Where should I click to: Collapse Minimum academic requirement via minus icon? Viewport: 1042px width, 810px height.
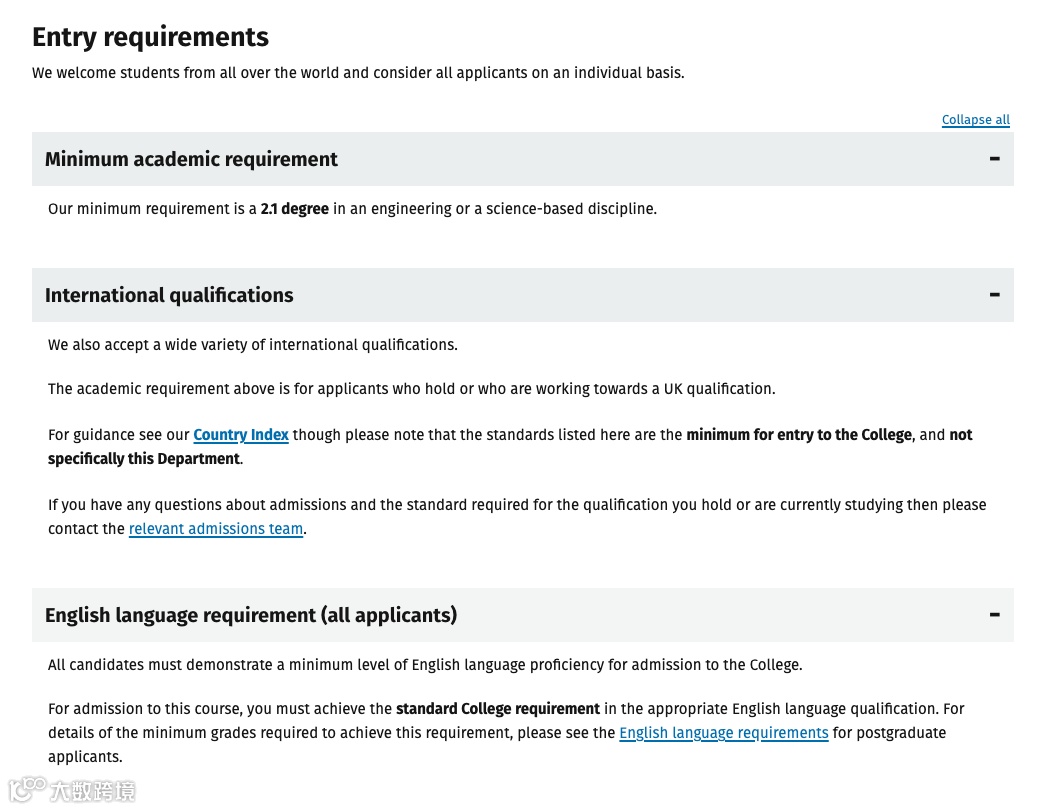pos(994,159)
